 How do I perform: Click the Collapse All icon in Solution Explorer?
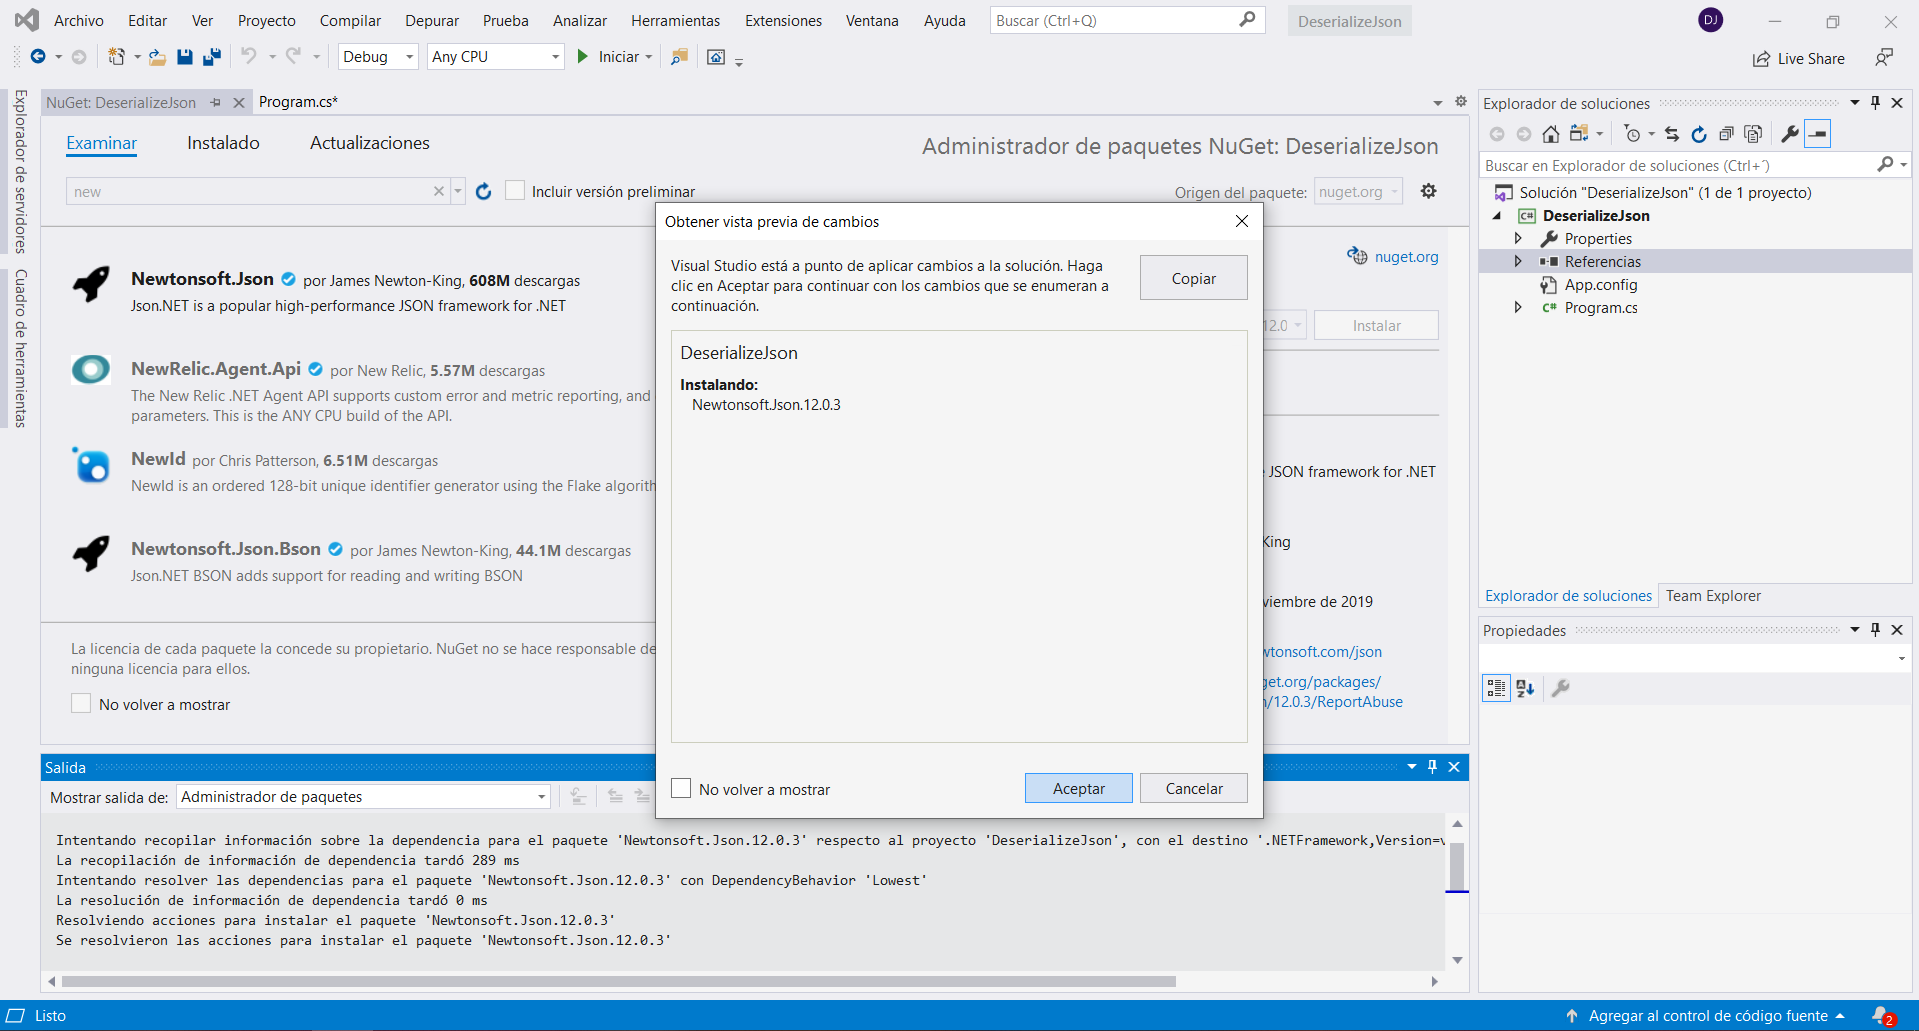point(1725,134)
